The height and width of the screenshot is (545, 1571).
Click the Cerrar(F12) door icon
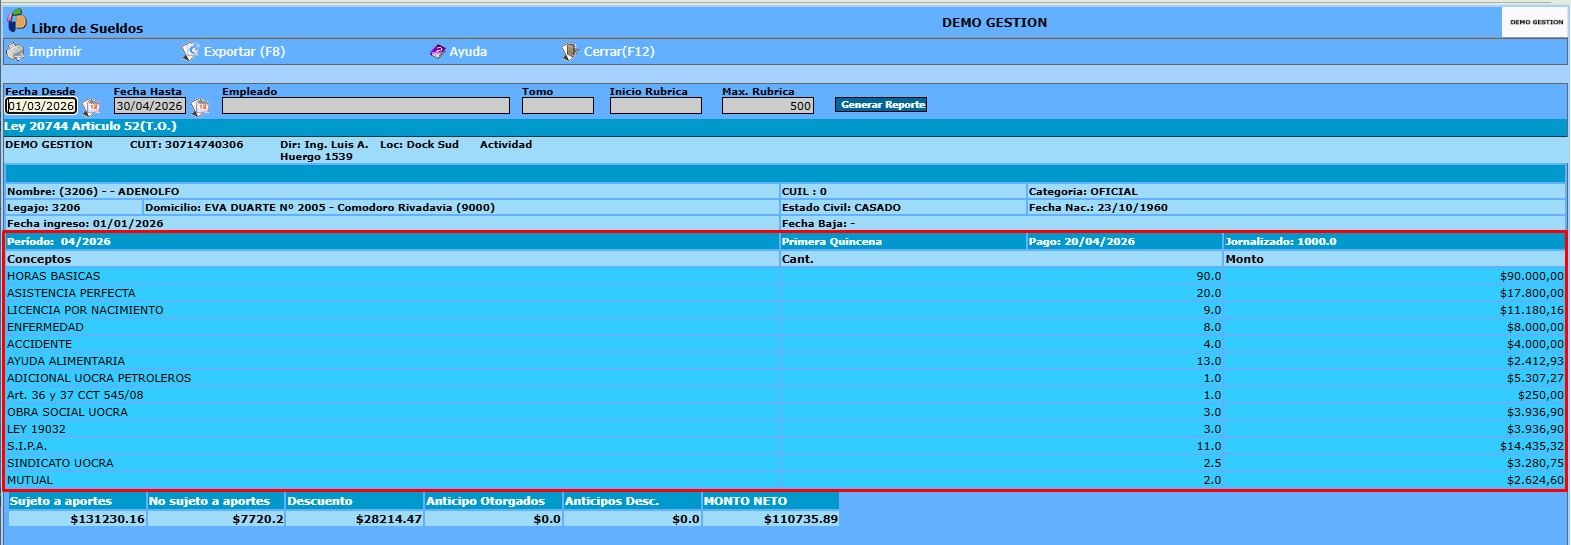point(570,51)
